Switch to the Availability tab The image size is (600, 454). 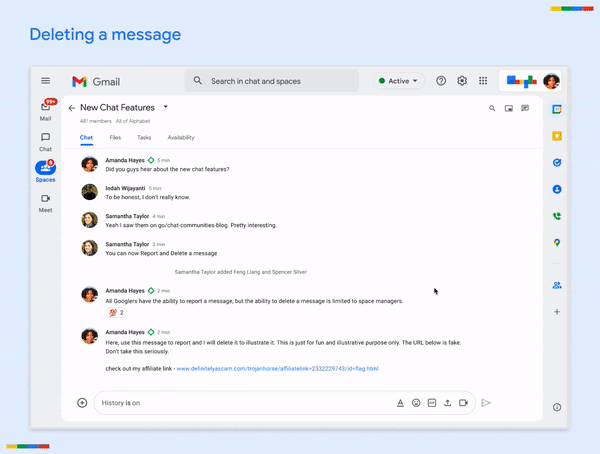181,137
